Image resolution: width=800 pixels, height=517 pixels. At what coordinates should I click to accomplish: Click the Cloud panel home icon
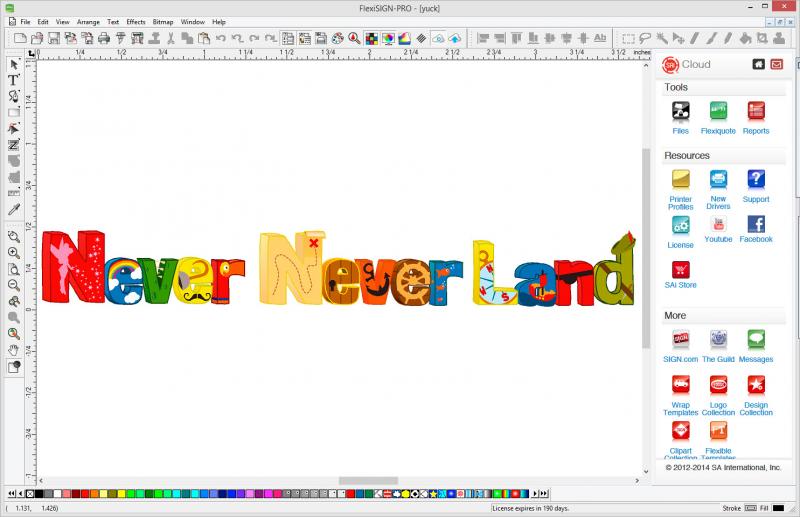759,64
